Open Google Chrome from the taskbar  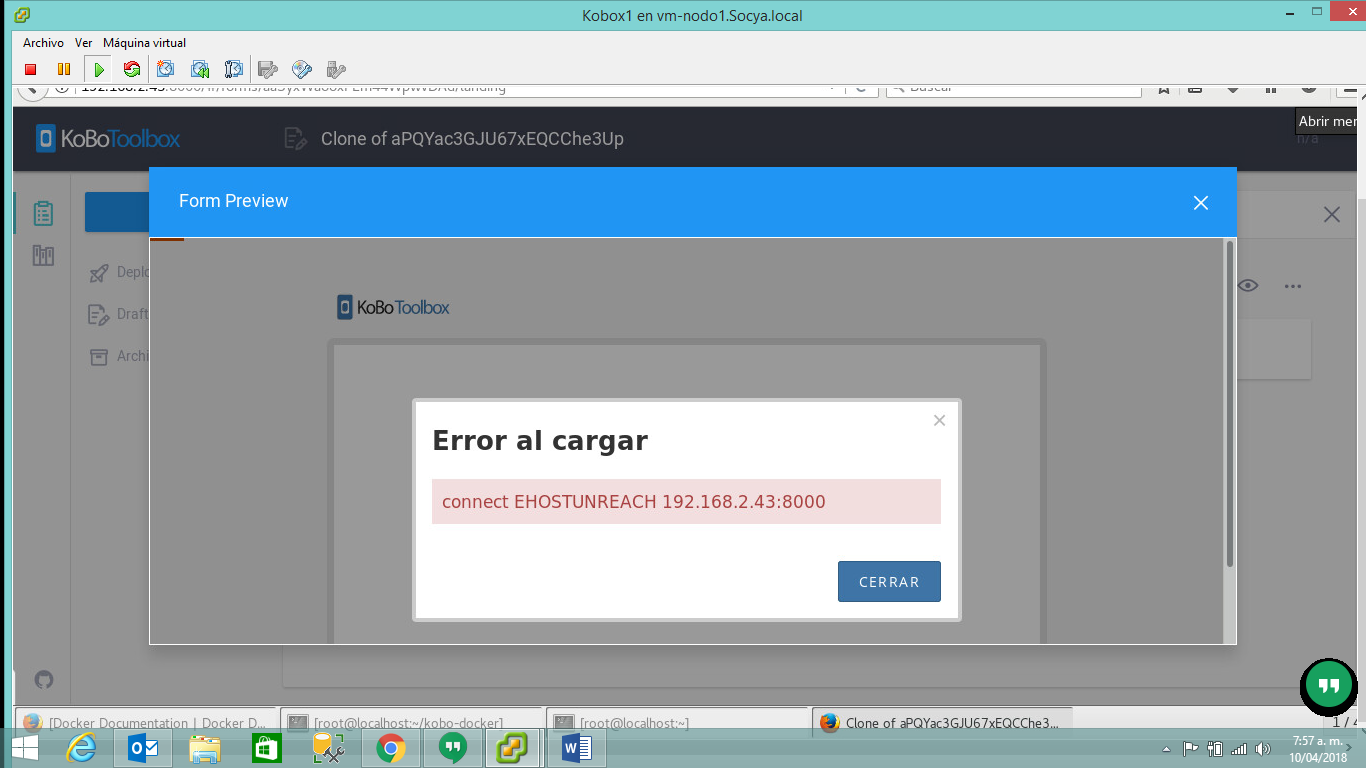pyautogui.click(x=390, y=747)
